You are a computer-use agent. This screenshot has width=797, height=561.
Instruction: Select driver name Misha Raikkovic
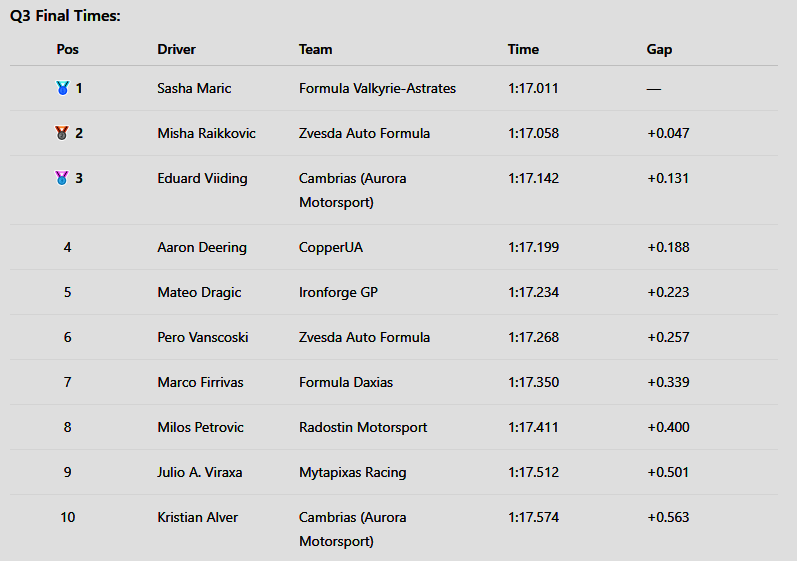pos(206,133)
